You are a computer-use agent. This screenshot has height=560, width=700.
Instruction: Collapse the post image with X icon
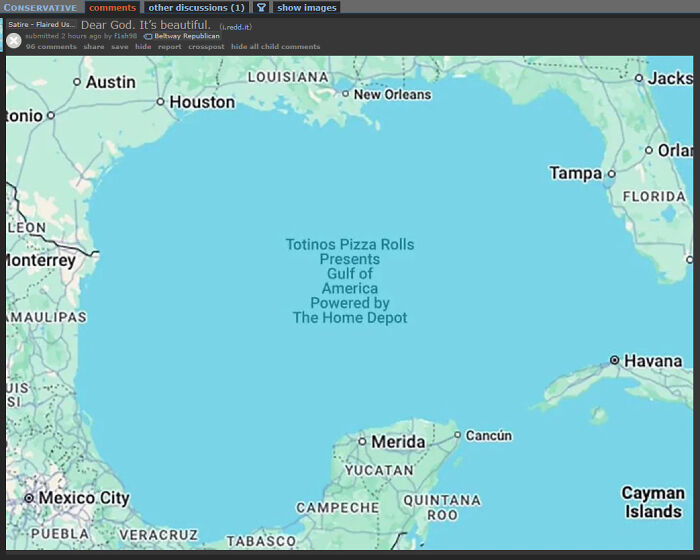(13, 41)
